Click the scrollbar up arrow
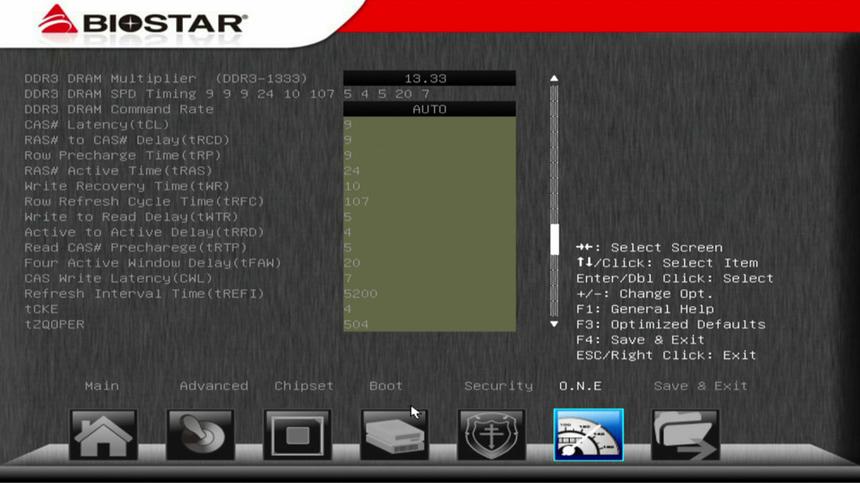 pos(554,78)
